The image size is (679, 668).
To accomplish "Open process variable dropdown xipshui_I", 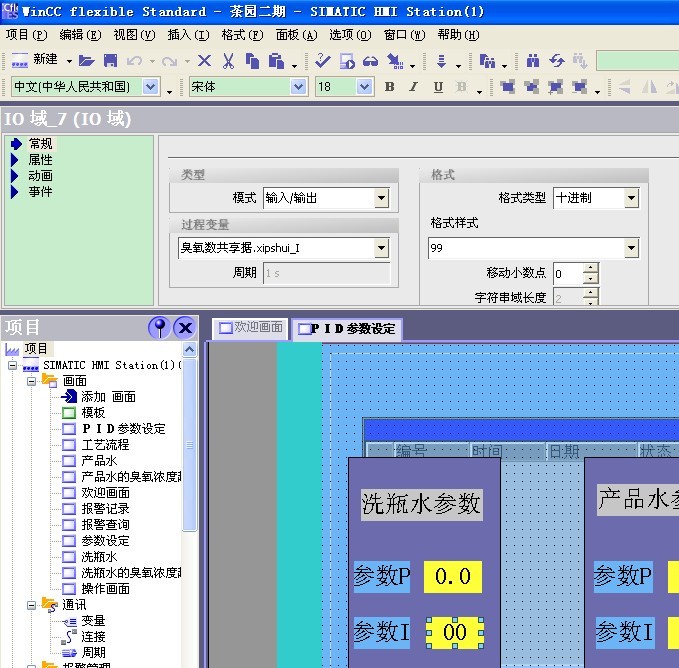I will 381,248.
